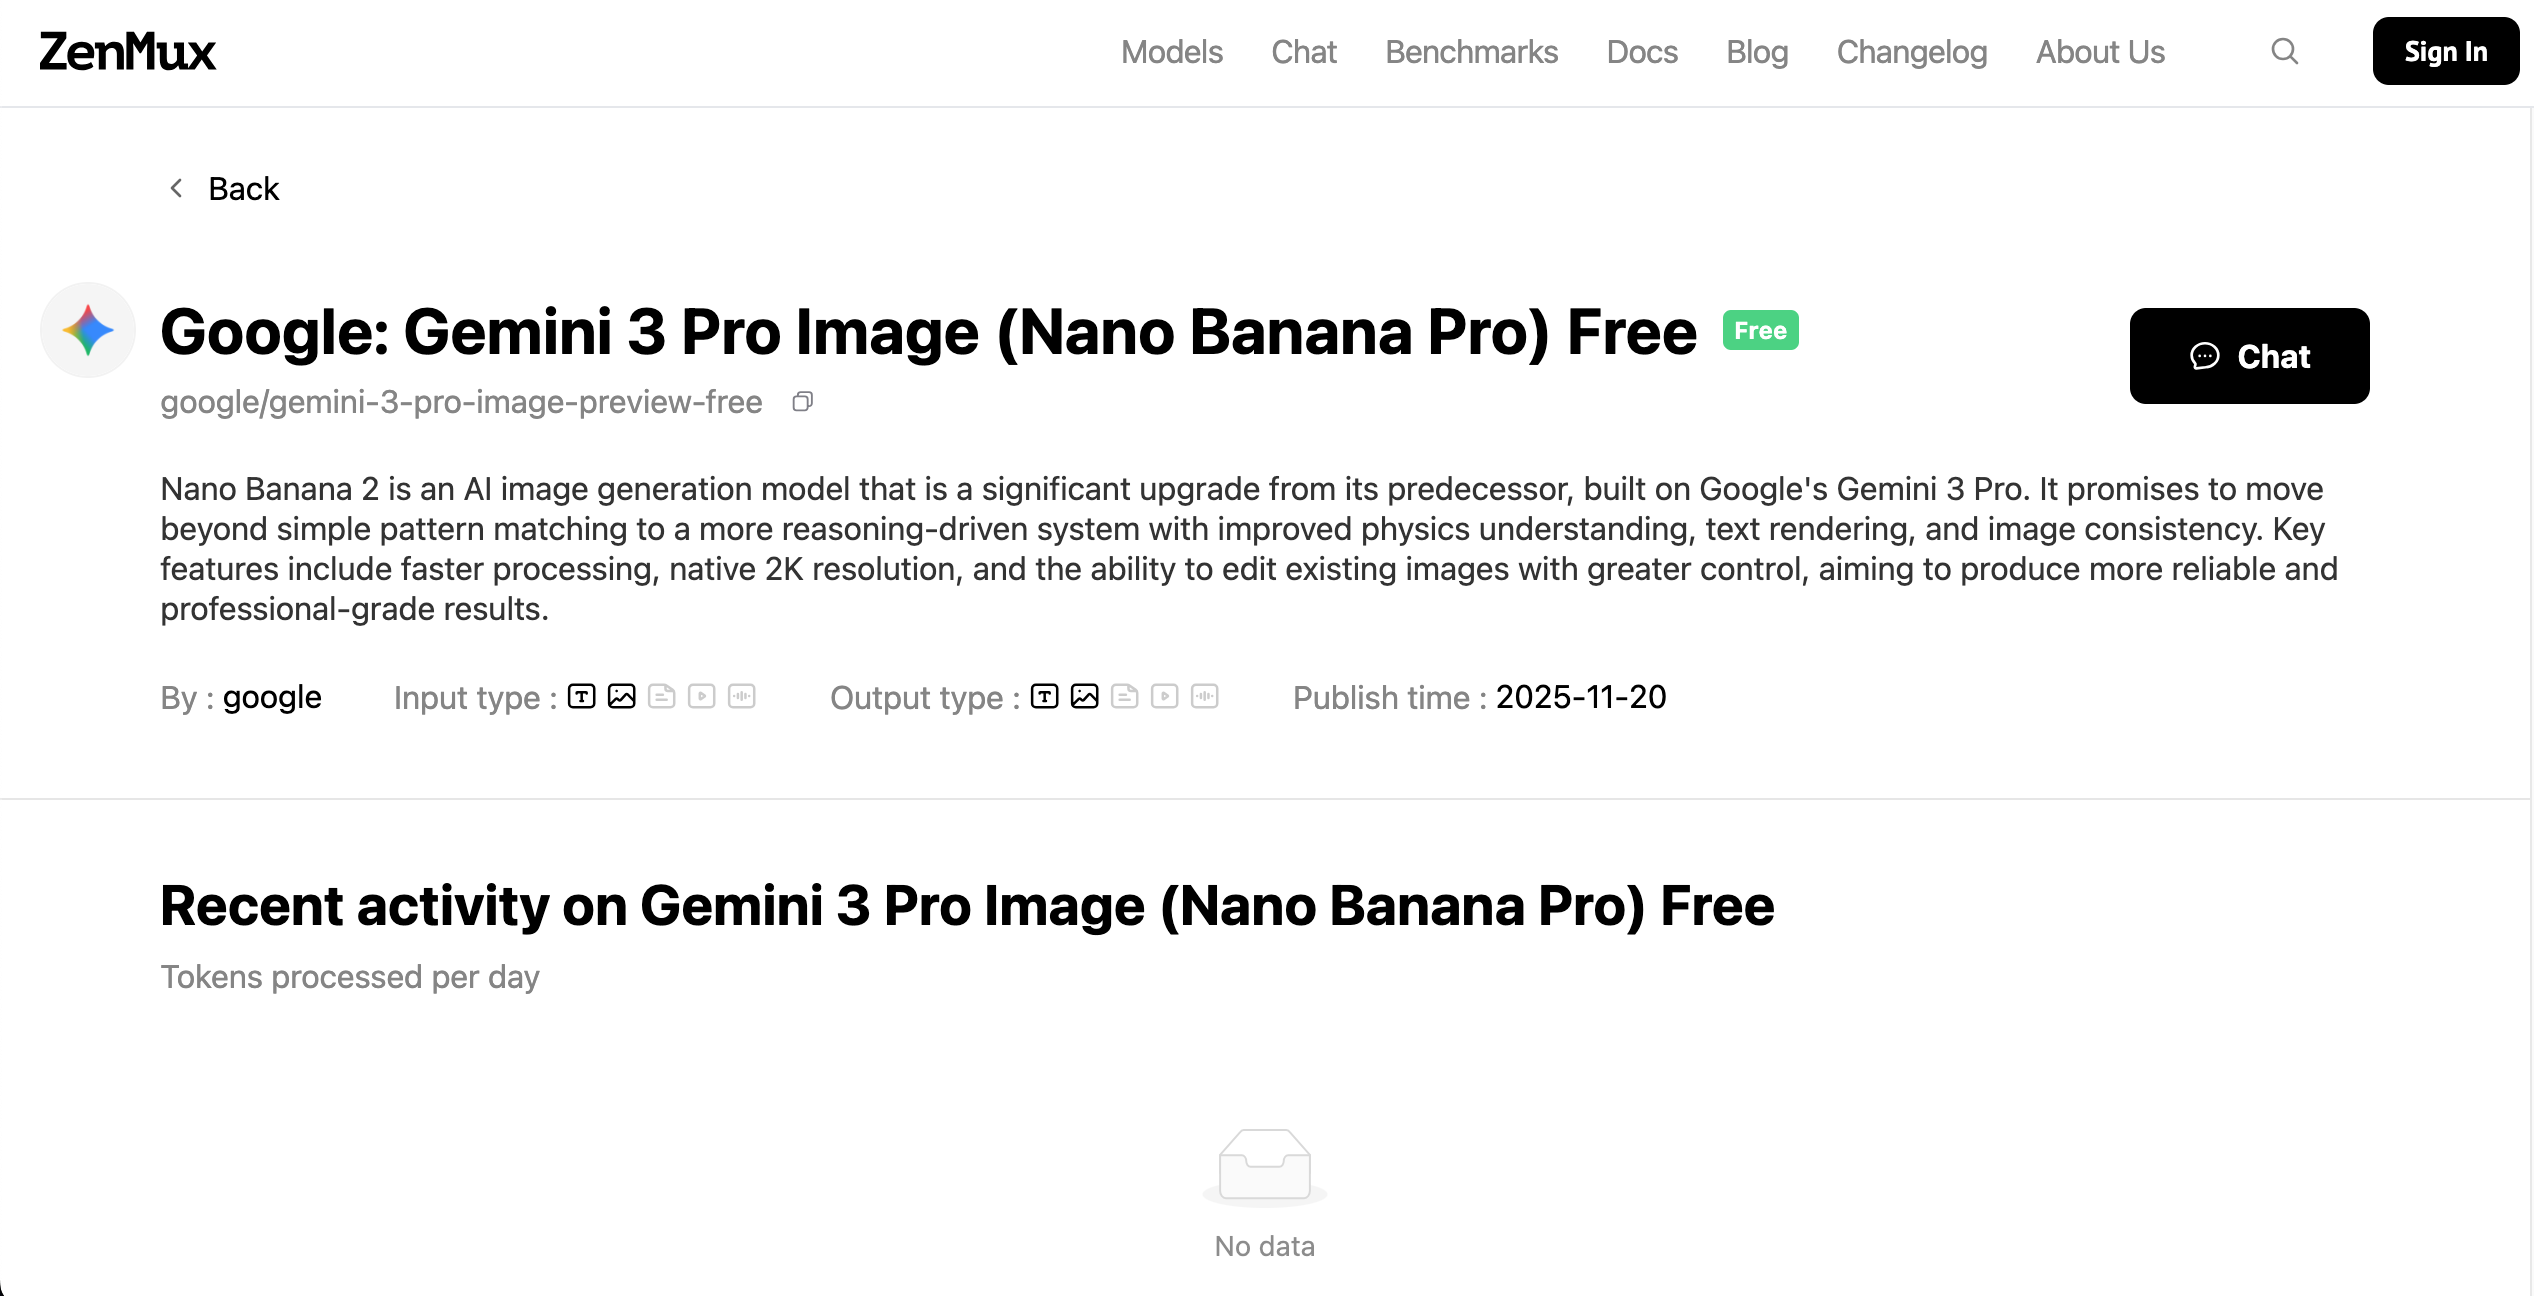The image size is (2534, 1296).
Task: Click the ZenMux logo
Action: 128,51
